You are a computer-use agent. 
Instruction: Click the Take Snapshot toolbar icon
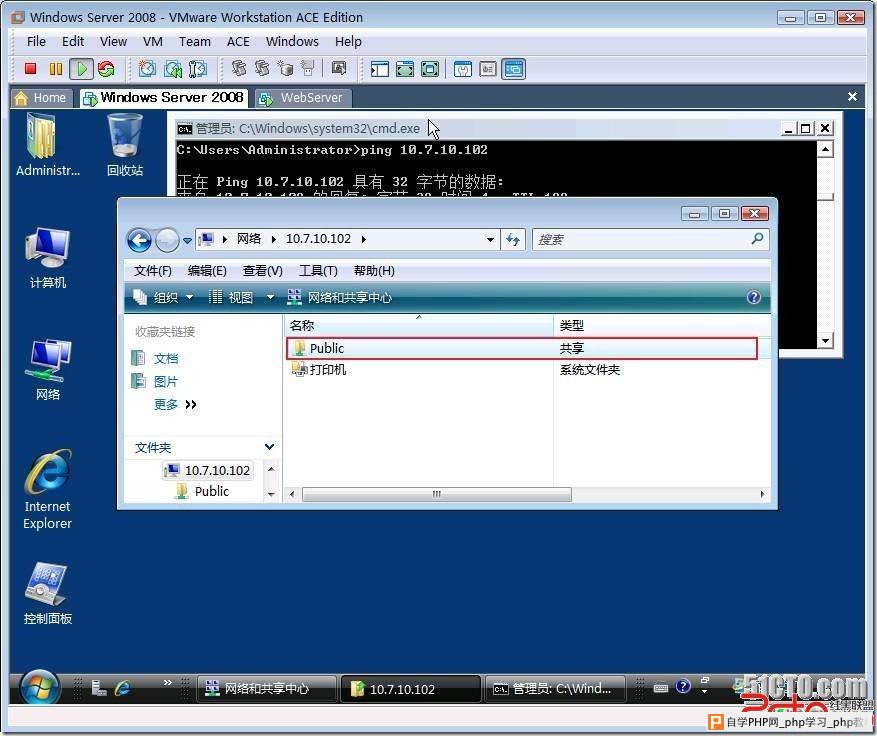[x=148, y=69]
